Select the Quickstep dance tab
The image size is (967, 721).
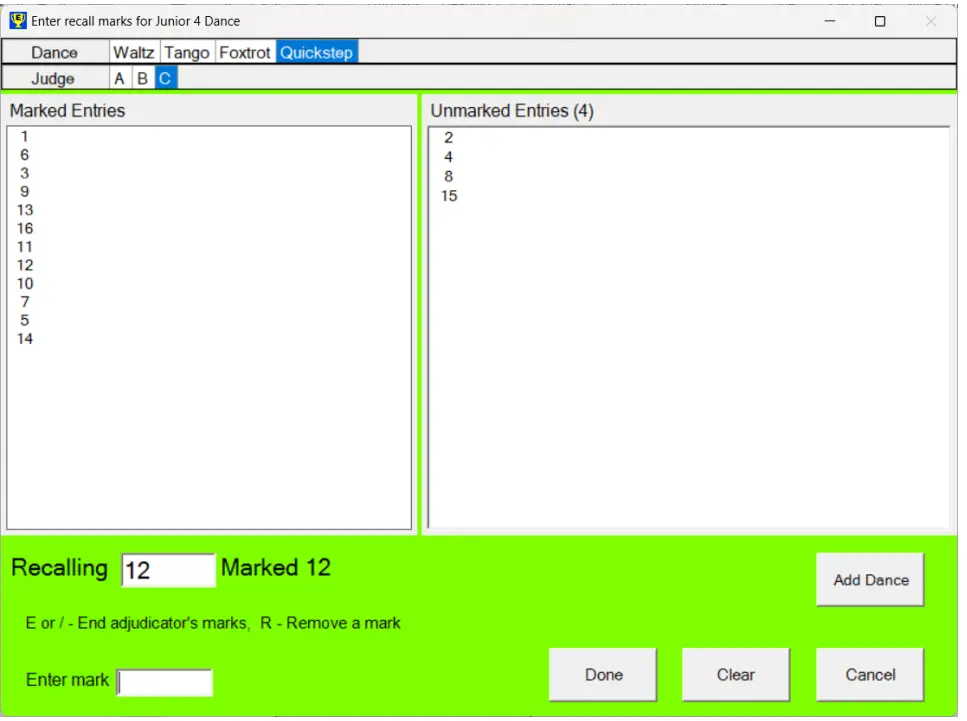316,52
